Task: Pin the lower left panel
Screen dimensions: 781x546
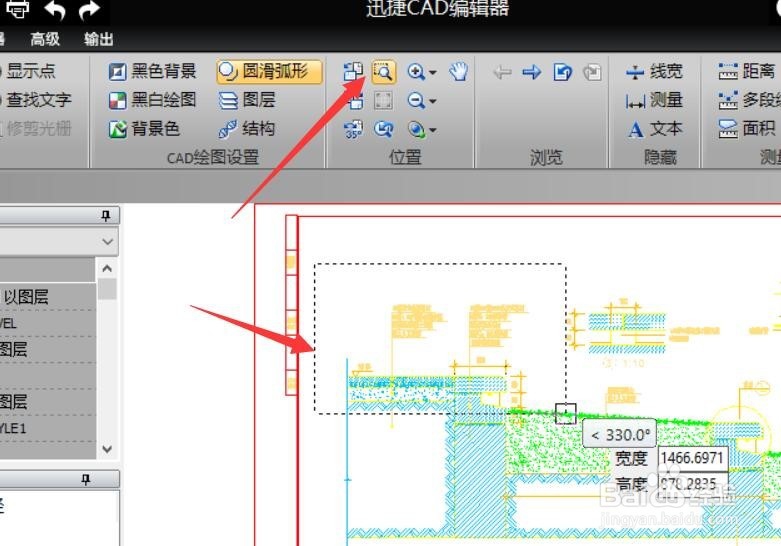Action: pyautogui.click(x=86, y=480)
